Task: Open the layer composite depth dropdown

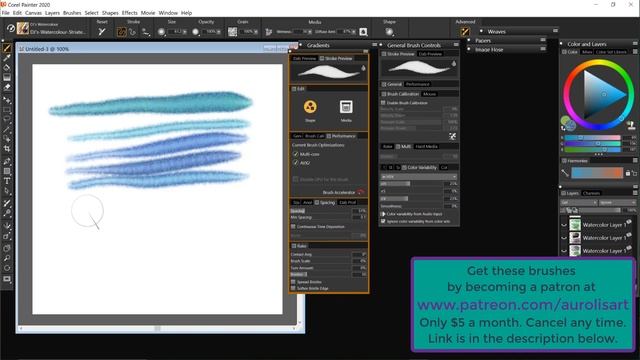Action: [x=618, y=202]
